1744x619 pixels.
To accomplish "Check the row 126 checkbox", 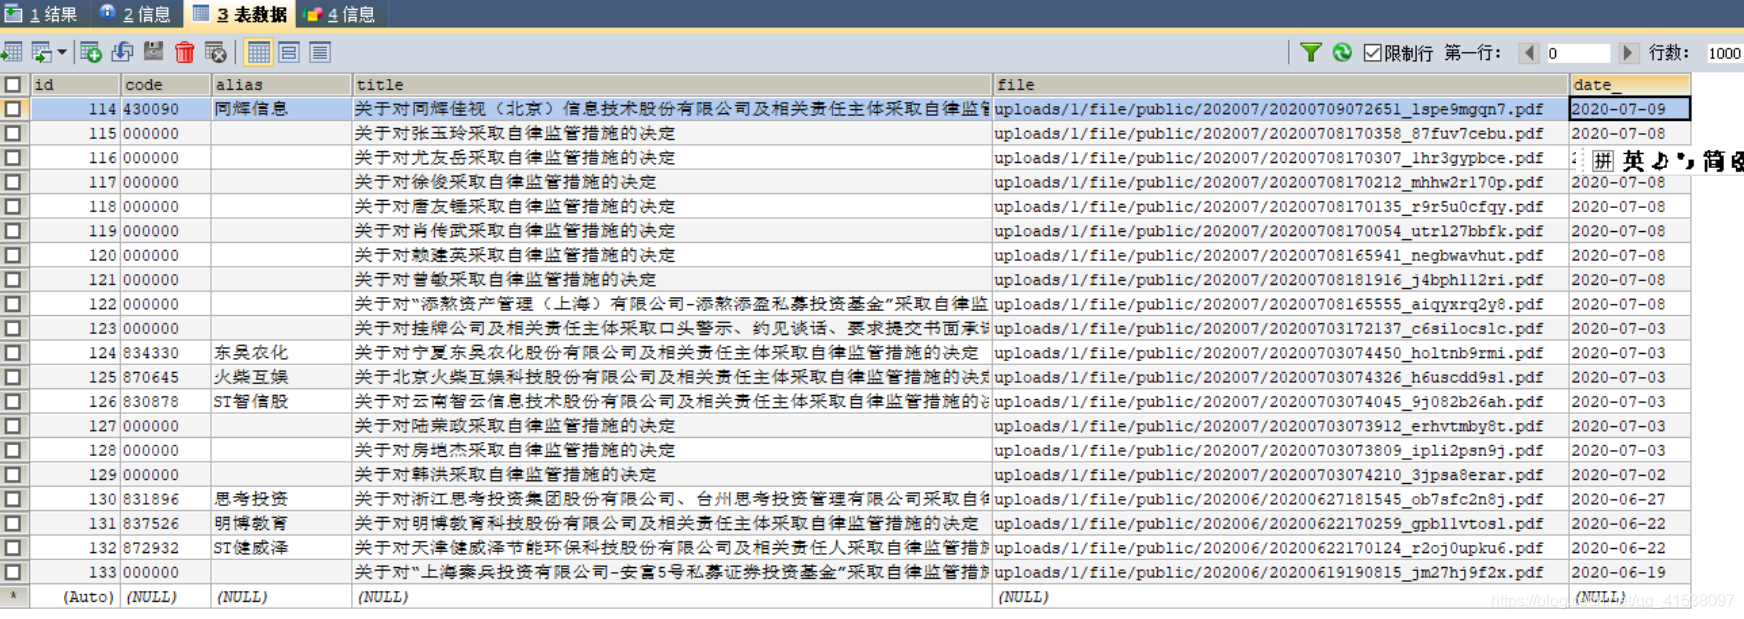I will point(13,401).
